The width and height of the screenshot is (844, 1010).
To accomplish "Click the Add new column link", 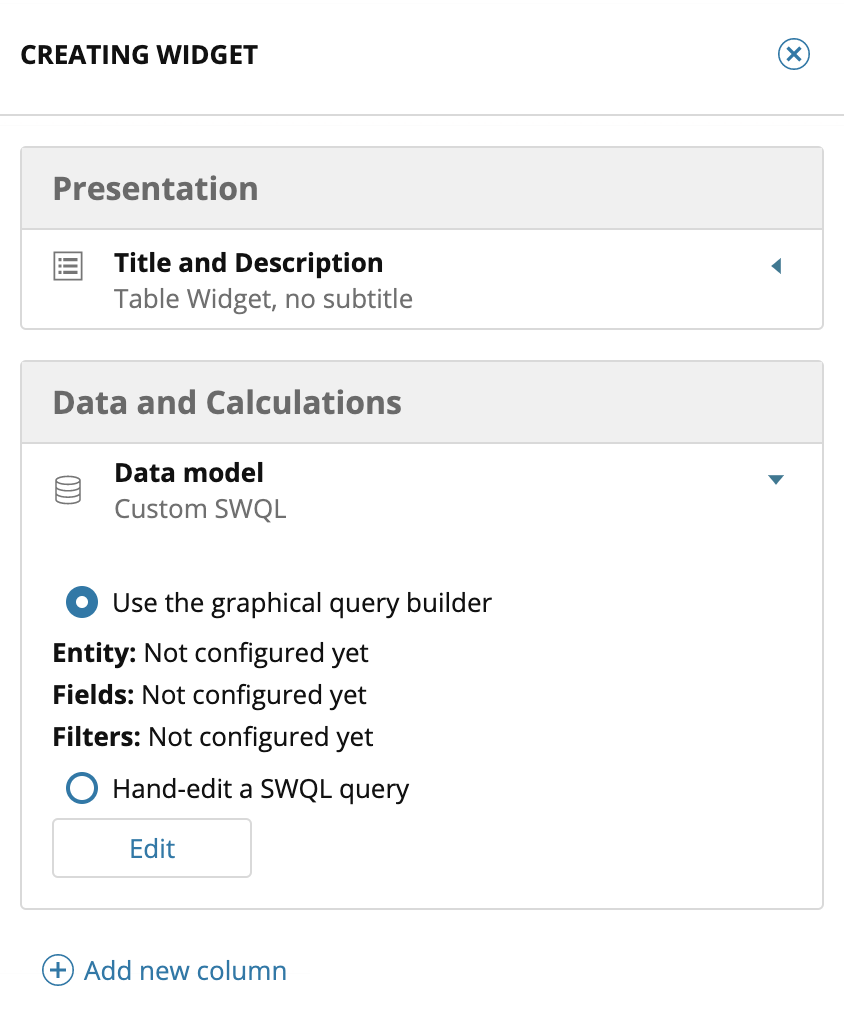I will (185, 970).
